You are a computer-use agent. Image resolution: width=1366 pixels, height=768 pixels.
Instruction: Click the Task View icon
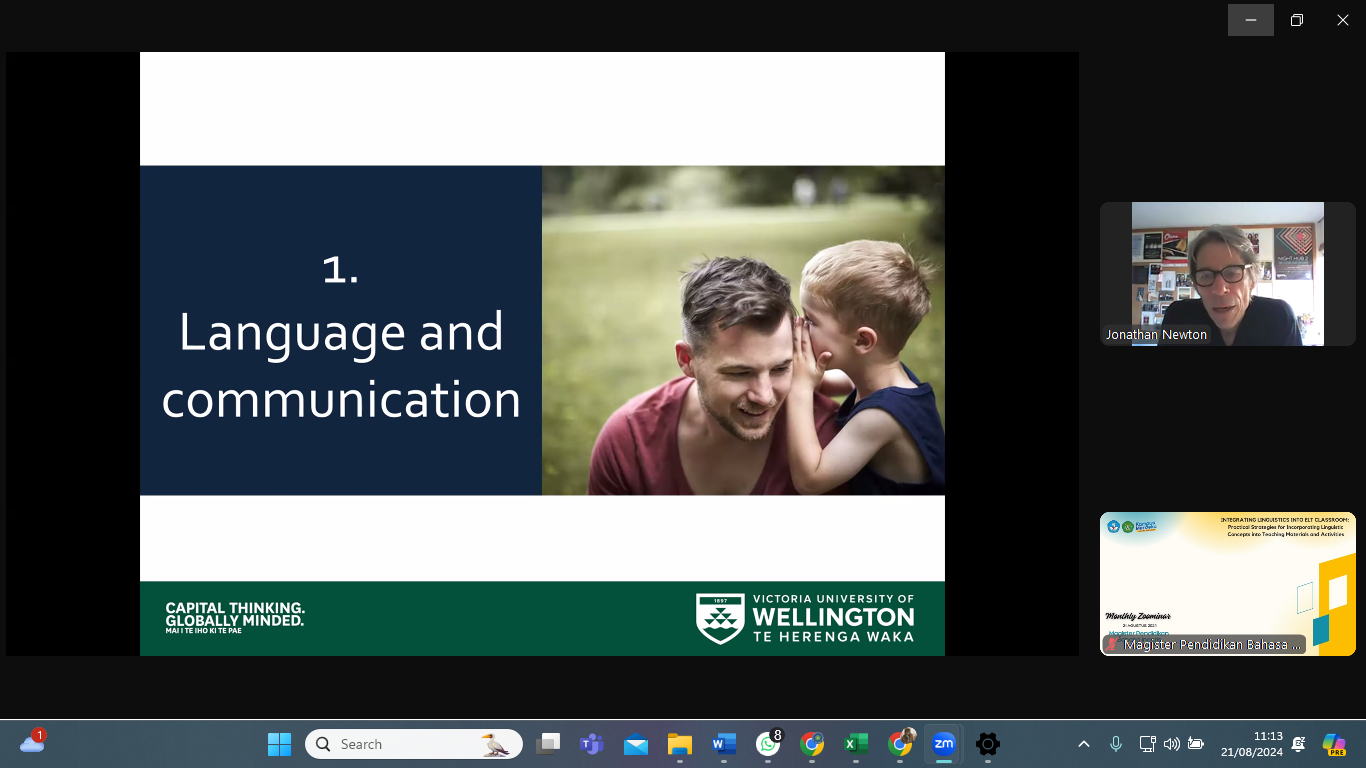click(548, 744)
